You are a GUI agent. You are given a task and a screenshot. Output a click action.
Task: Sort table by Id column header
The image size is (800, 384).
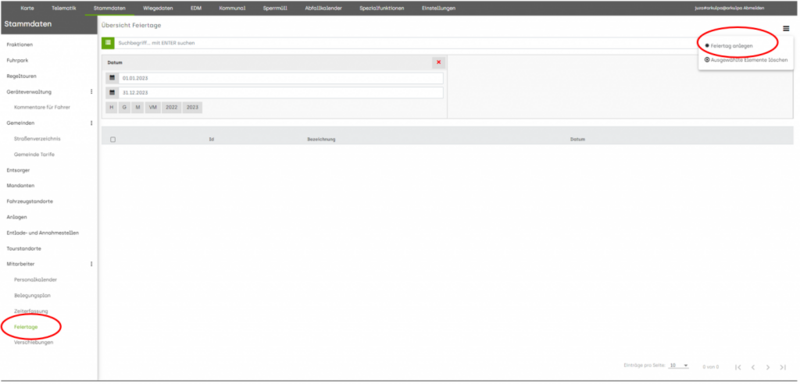click(211, 139)
